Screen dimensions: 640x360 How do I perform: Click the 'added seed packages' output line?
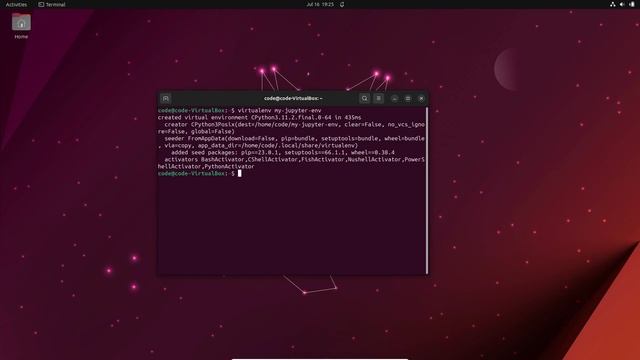tap(283, 153)
